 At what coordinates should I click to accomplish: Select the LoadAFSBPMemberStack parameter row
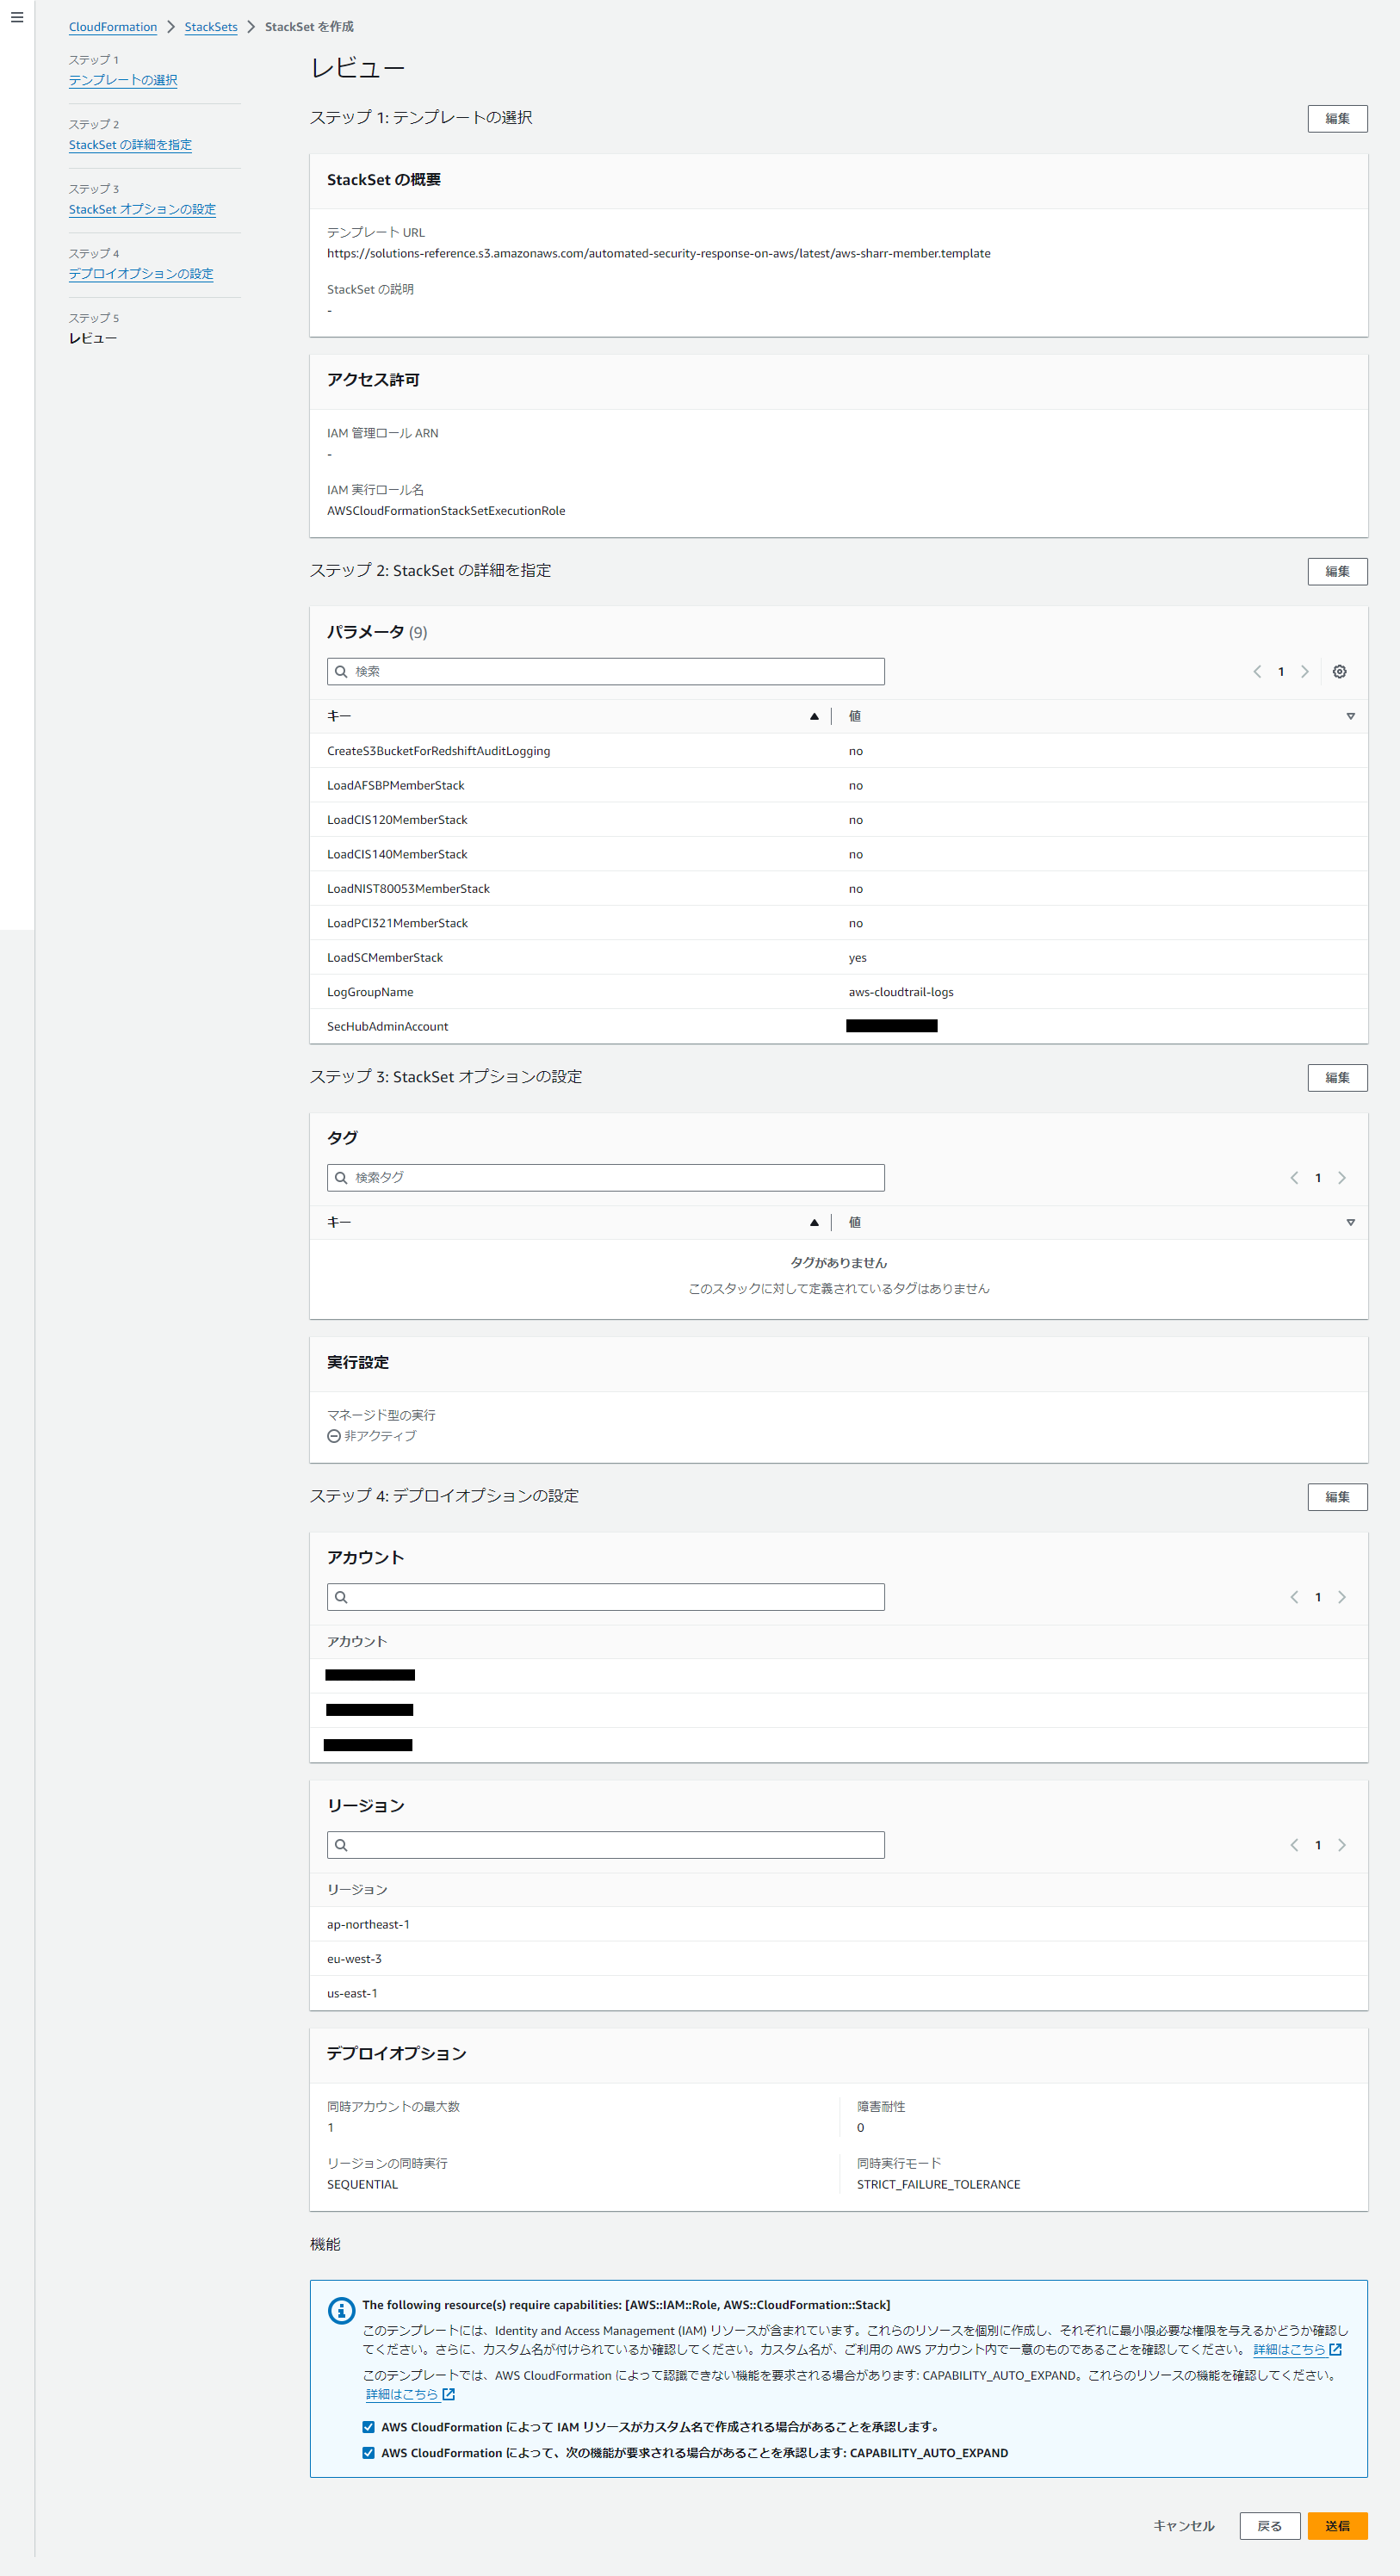click(x=839, y=785)
